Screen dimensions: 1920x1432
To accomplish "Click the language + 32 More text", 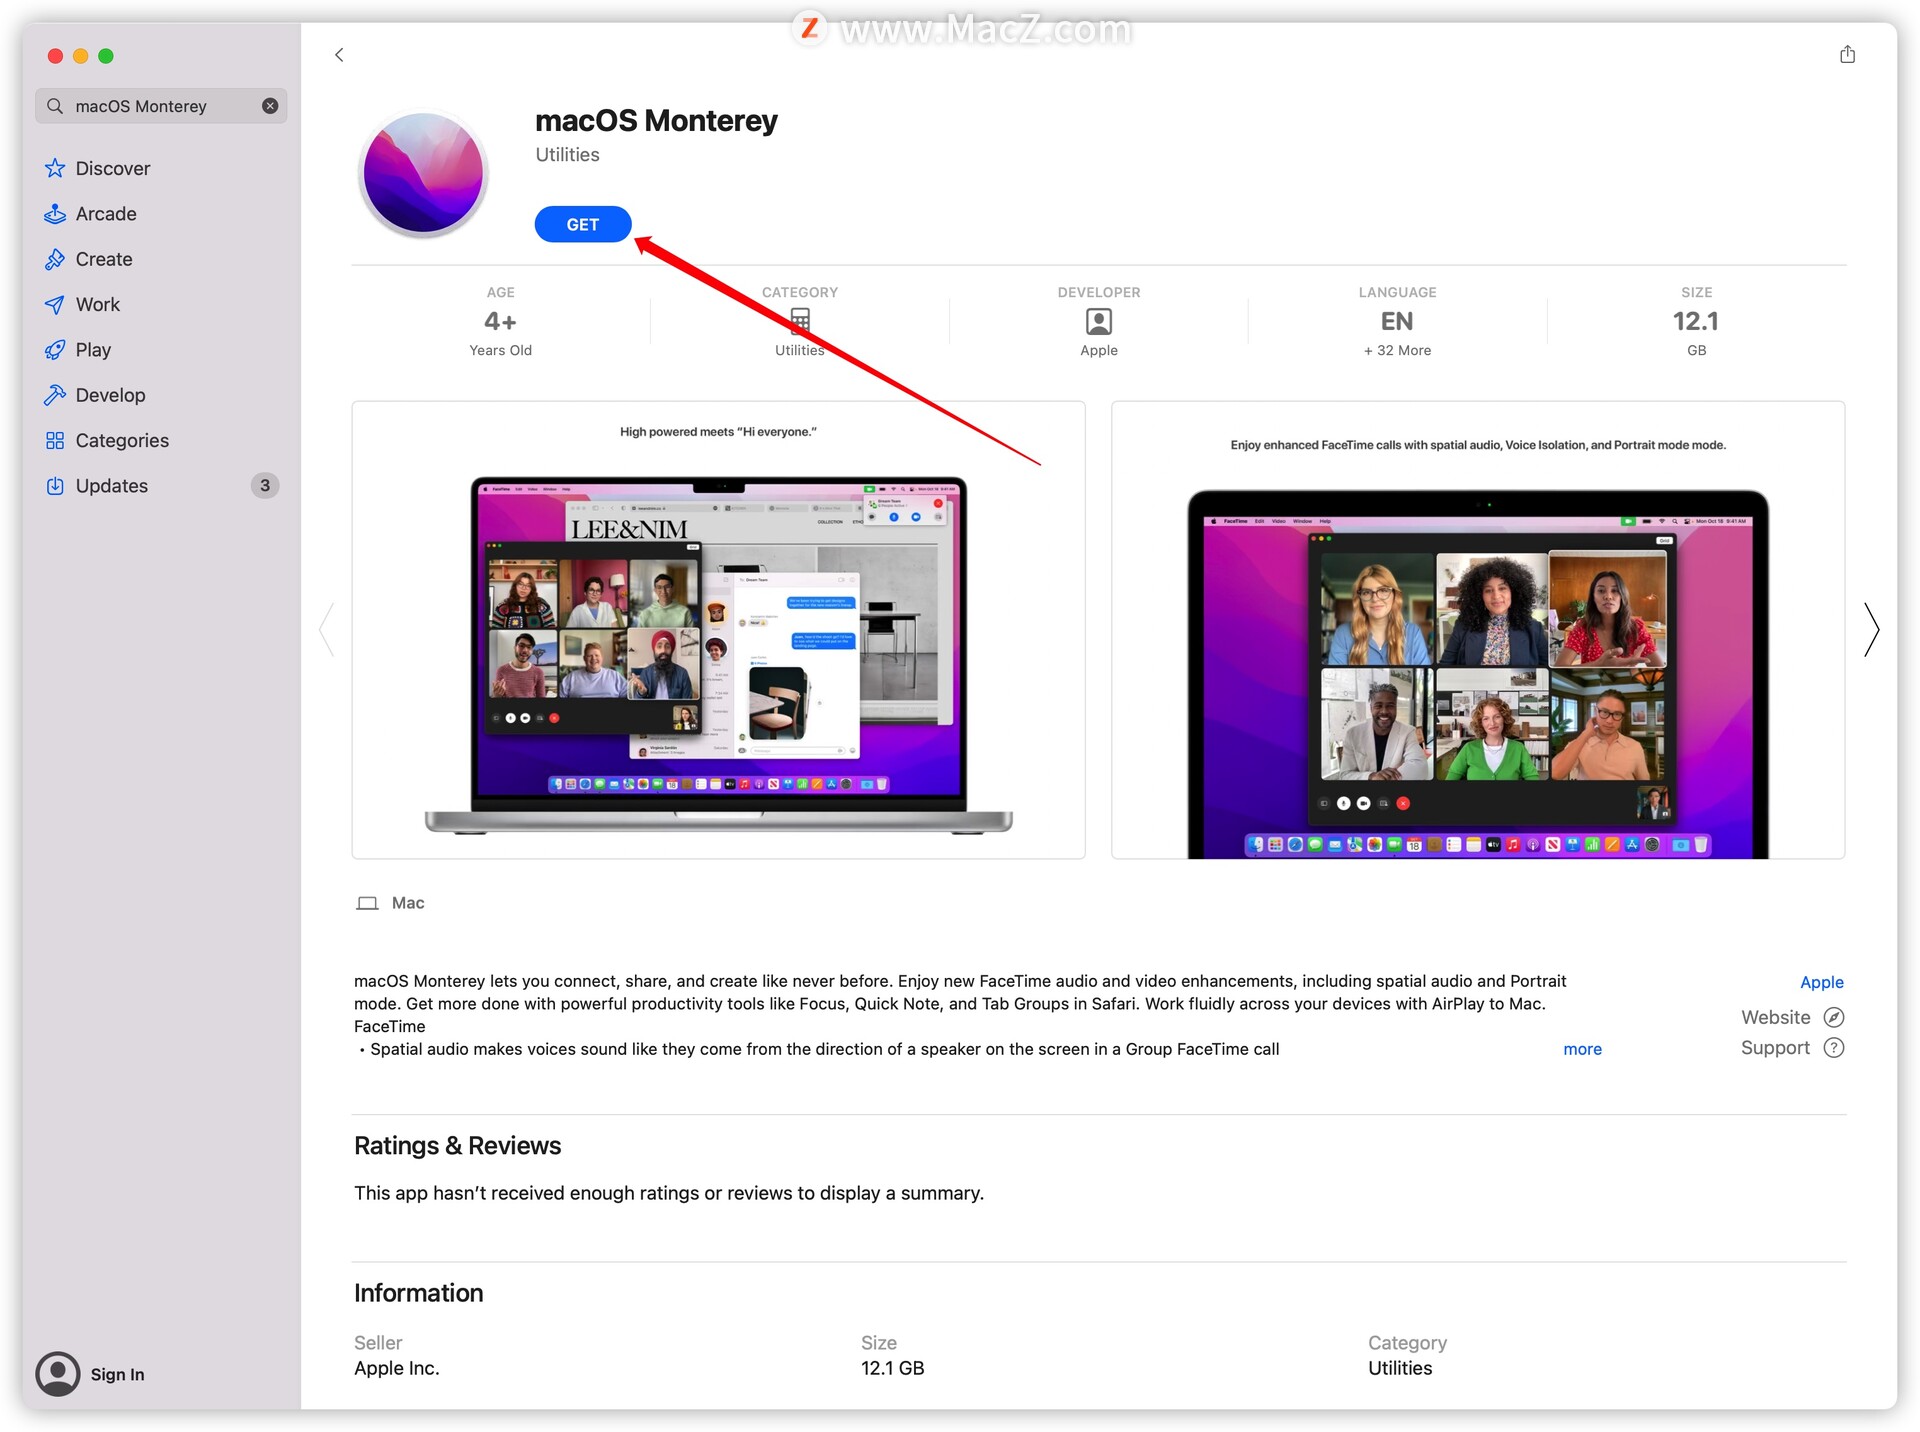I will point(1397,350).
